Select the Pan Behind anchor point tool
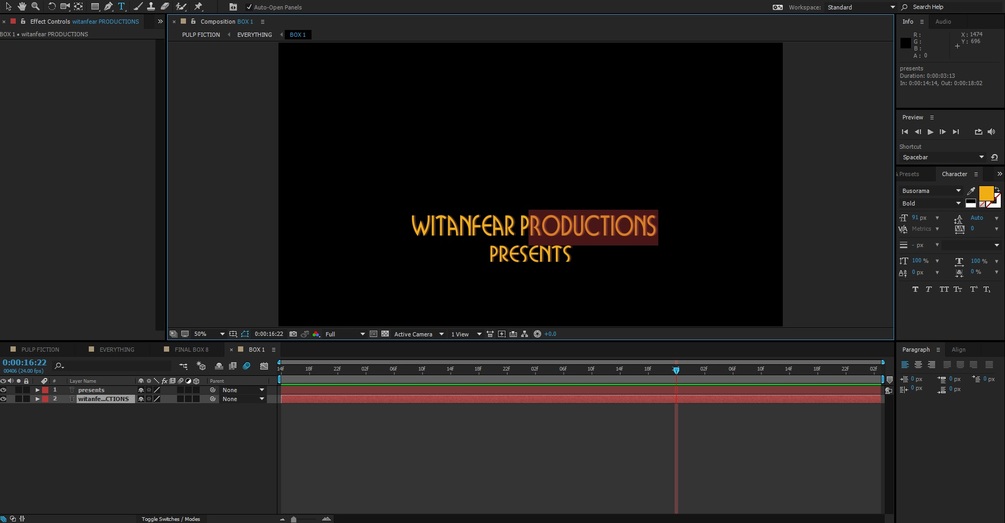1005x523 pixels. 78,6
